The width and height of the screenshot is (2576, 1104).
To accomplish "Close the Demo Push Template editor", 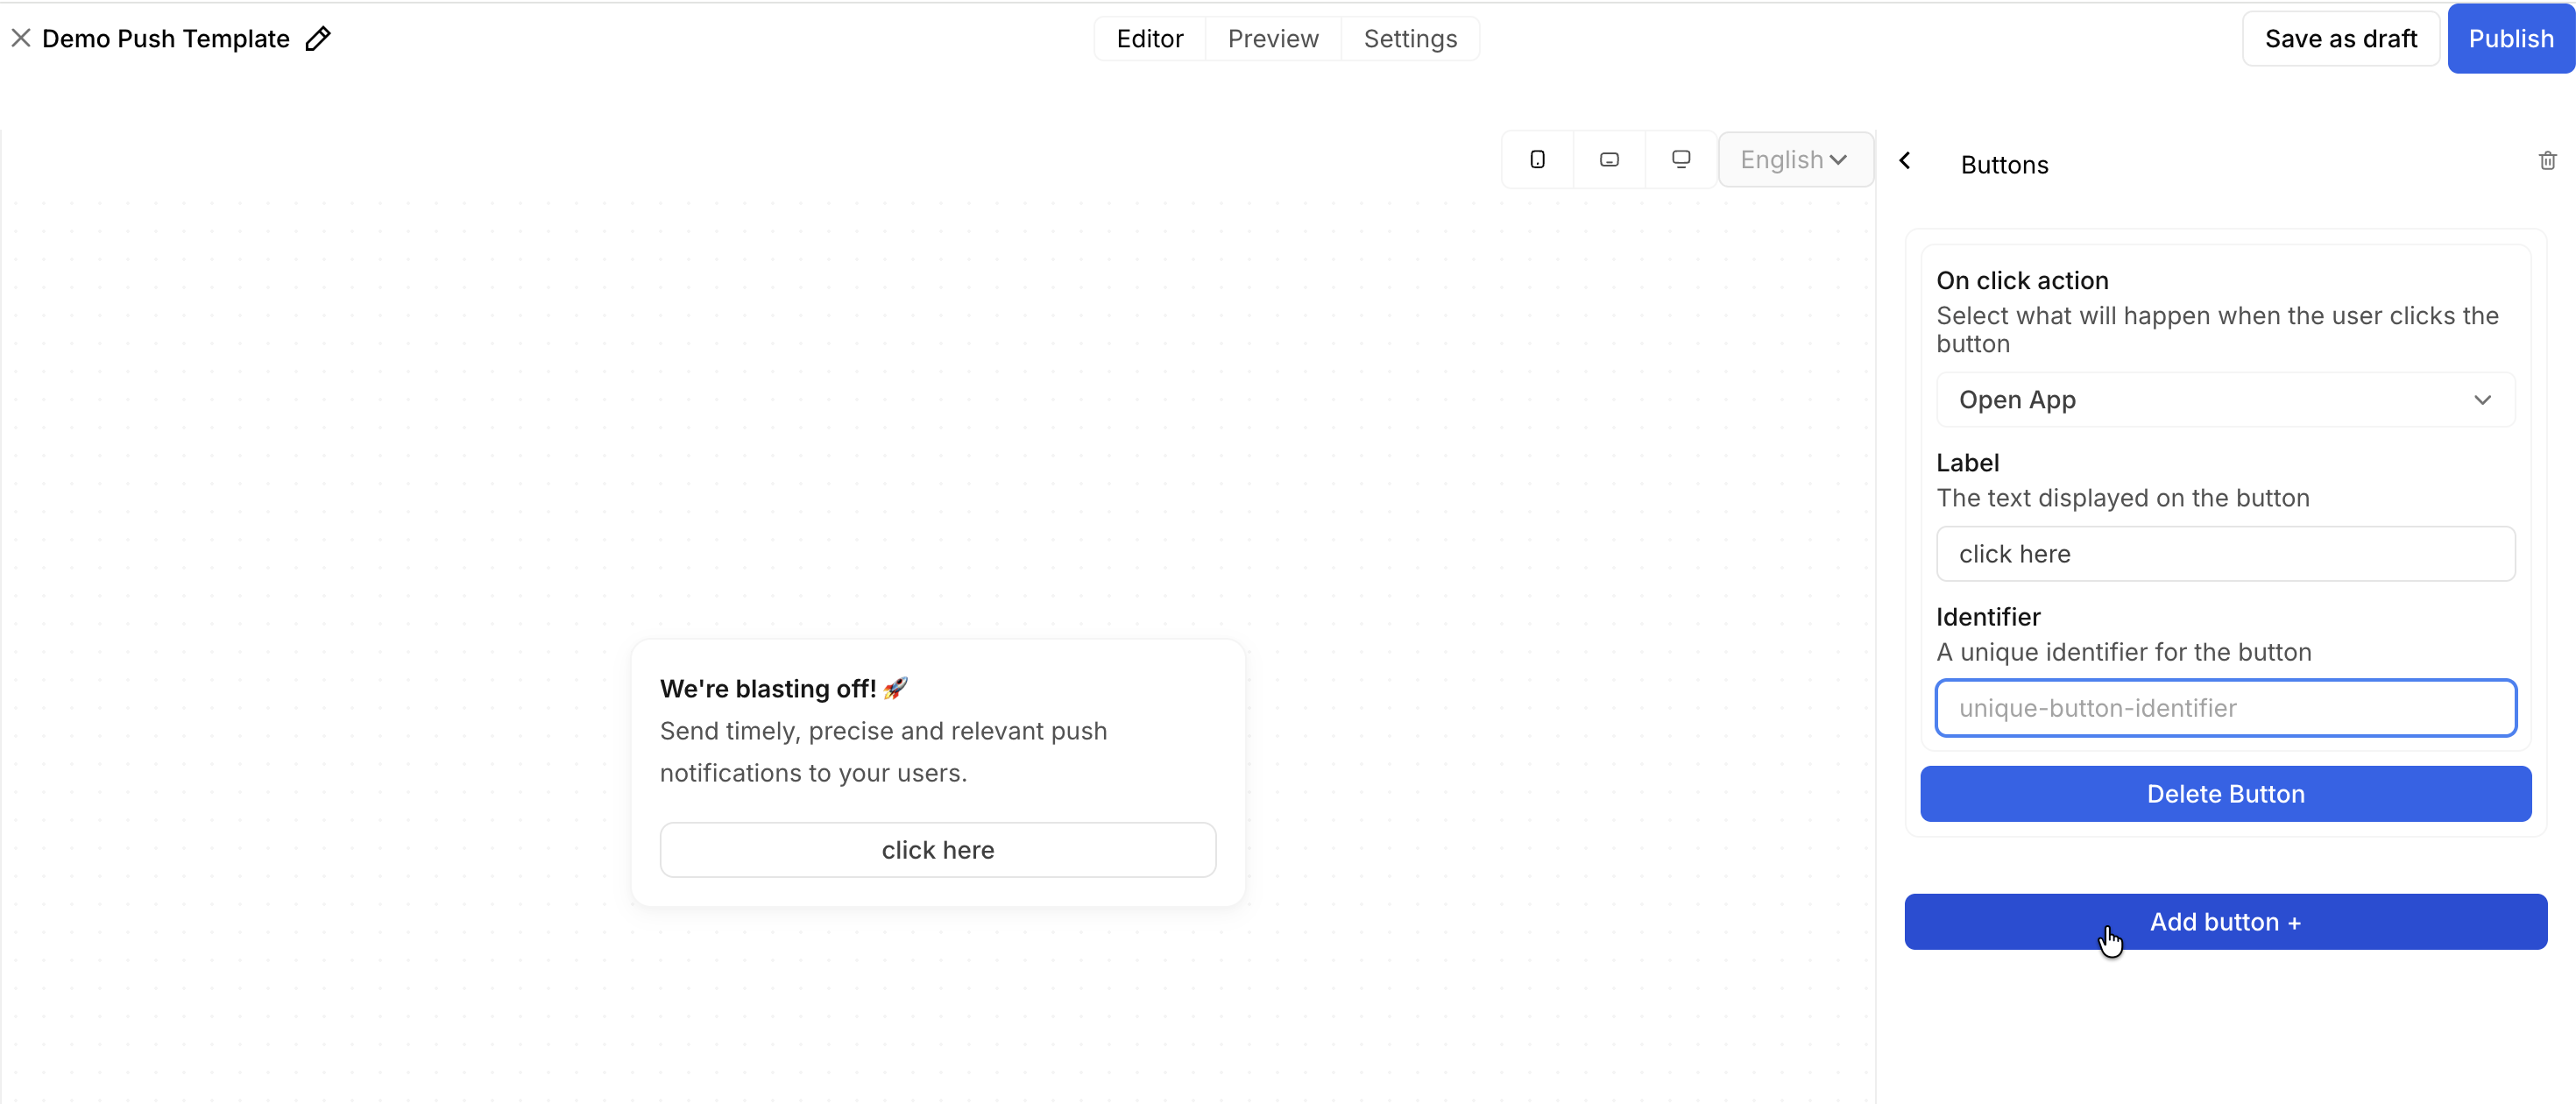I will [20, 38].
